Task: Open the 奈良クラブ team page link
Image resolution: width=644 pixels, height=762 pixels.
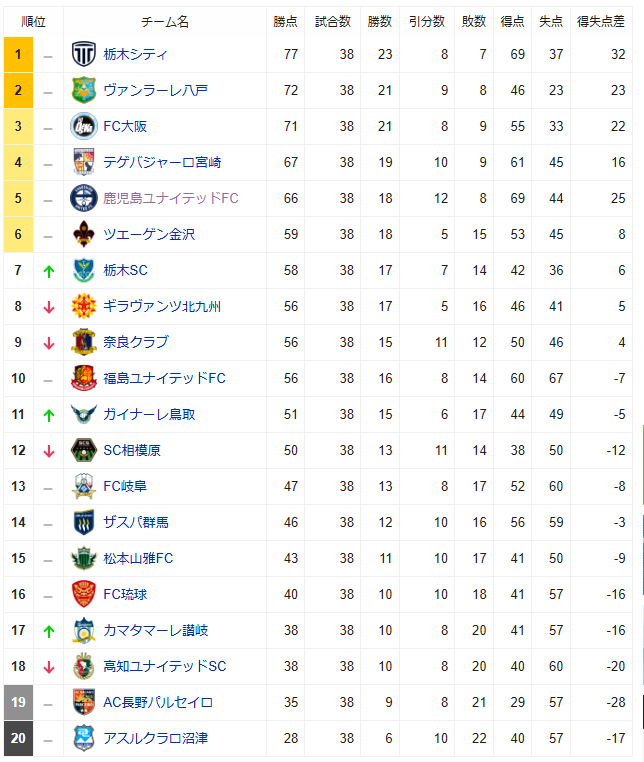Action: tap(136, 342)
